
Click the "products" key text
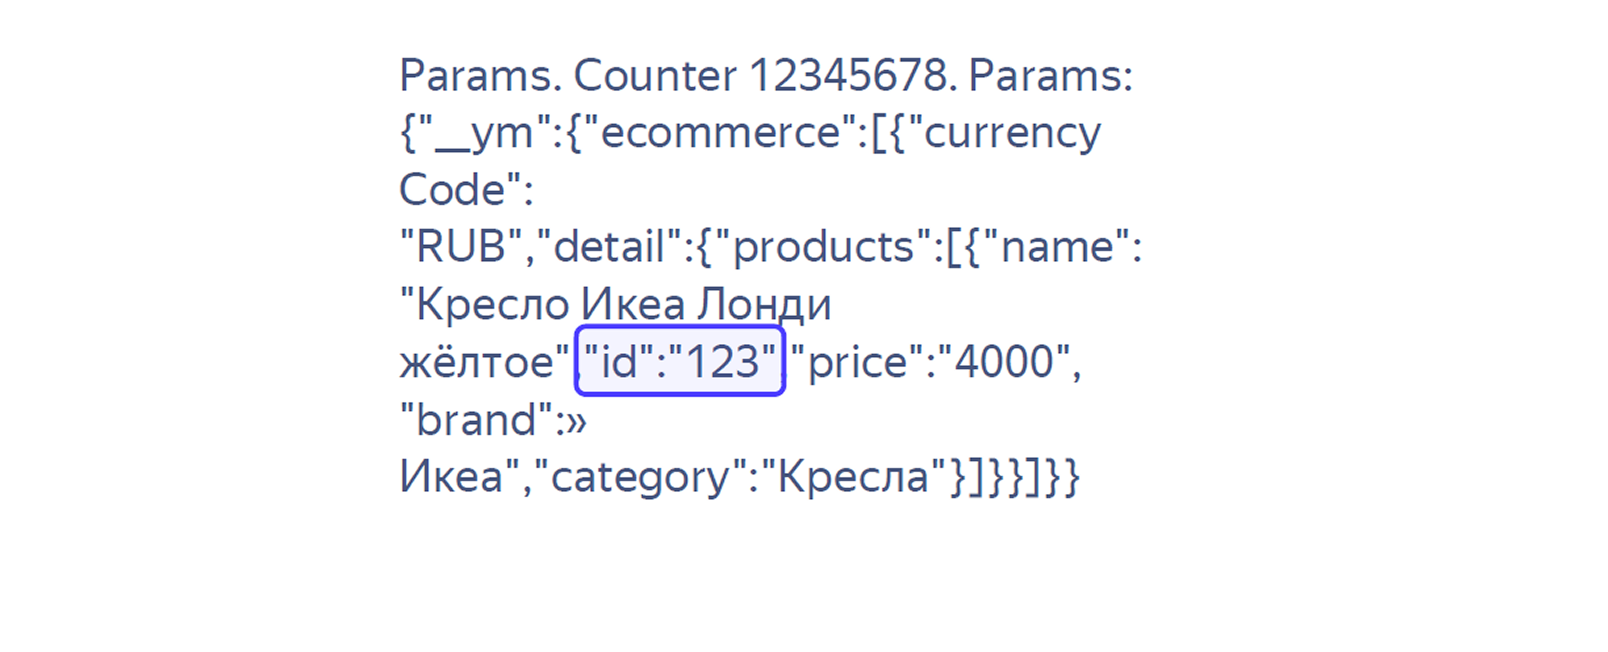(x=824, y=246)
